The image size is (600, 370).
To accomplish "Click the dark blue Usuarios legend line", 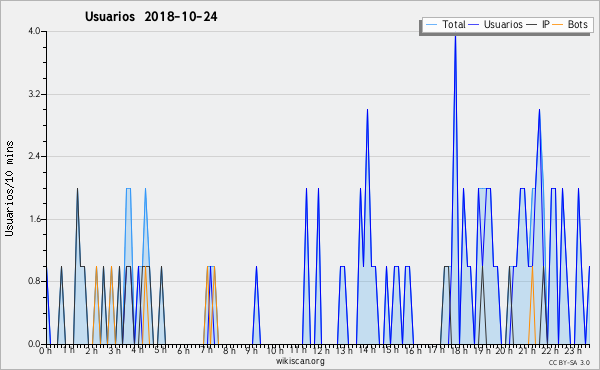I will [x=474, y=25].
